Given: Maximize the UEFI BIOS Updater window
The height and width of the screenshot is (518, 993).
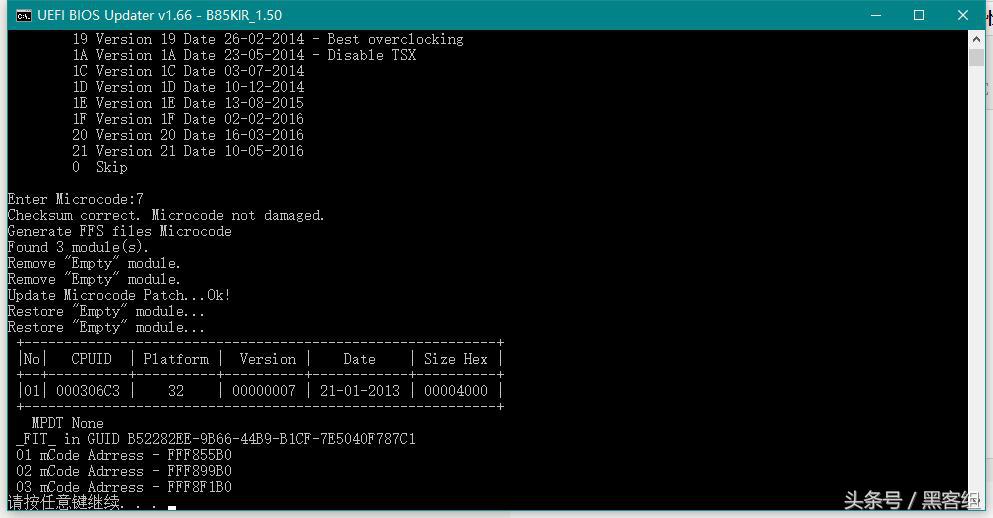Looking at the screenshot, I should [x=919, y=15].
